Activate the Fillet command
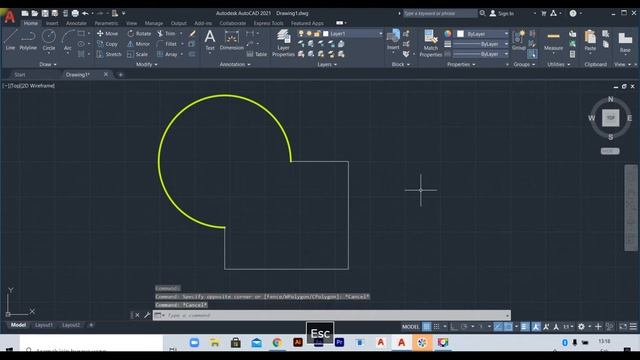This screenshot has width=640, height=360. (167, 44)
